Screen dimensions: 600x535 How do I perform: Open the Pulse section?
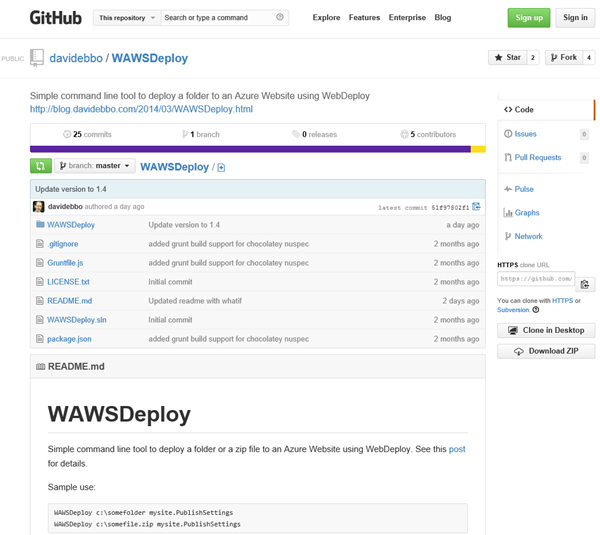point(524,188)
